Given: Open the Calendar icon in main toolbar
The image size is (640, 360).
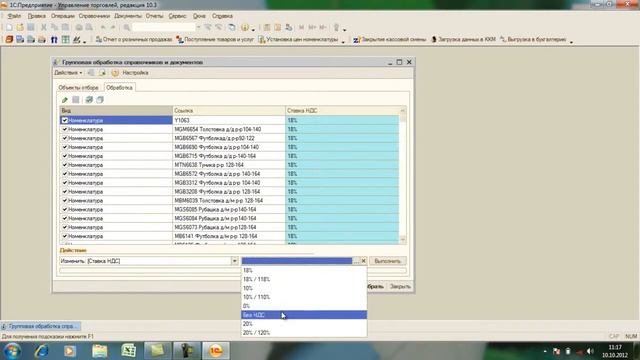Looking at the screenshot, I should pyautogui.click(x=278, y=27).
